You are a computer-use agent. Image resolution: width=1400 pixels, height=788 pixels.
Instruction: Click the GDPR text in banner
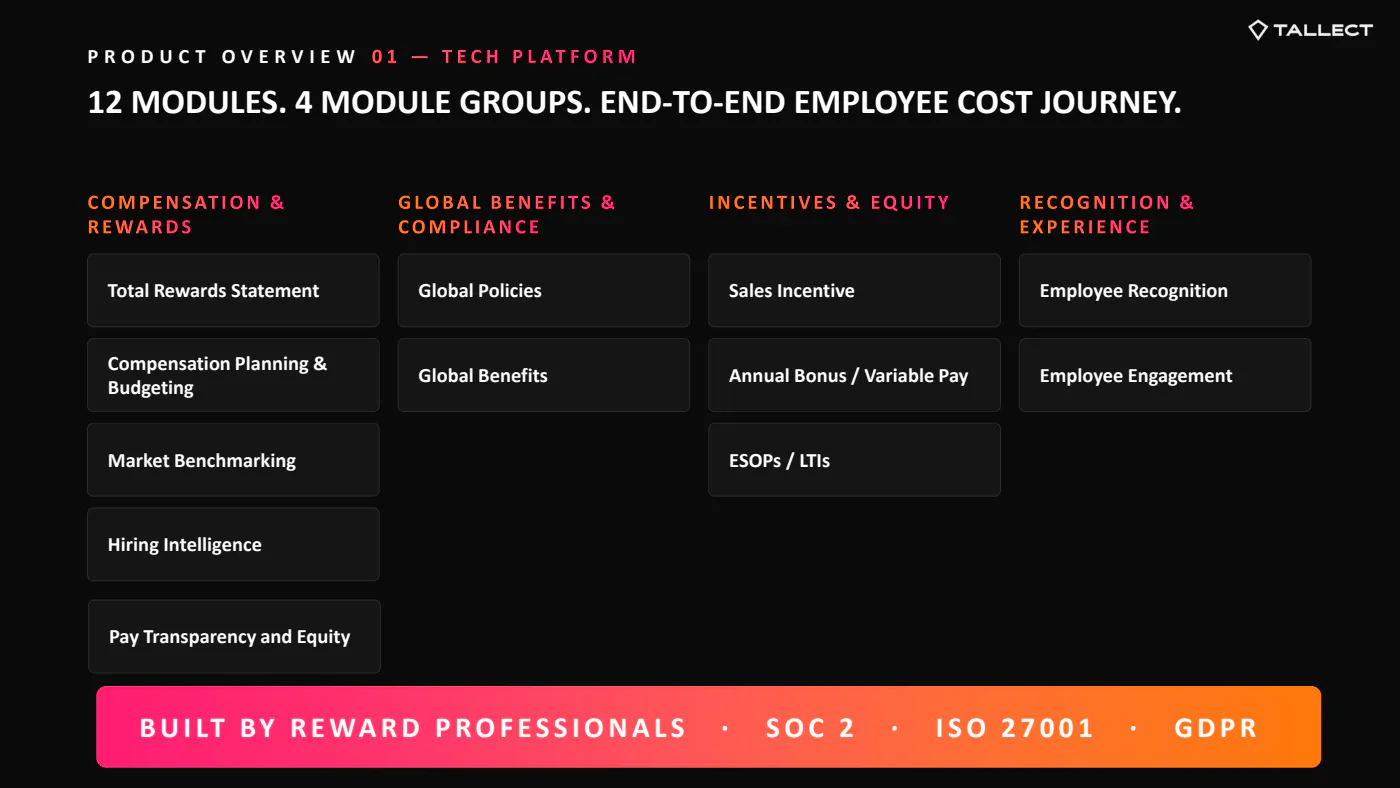pyautogui.click(x=1216, y=728)
